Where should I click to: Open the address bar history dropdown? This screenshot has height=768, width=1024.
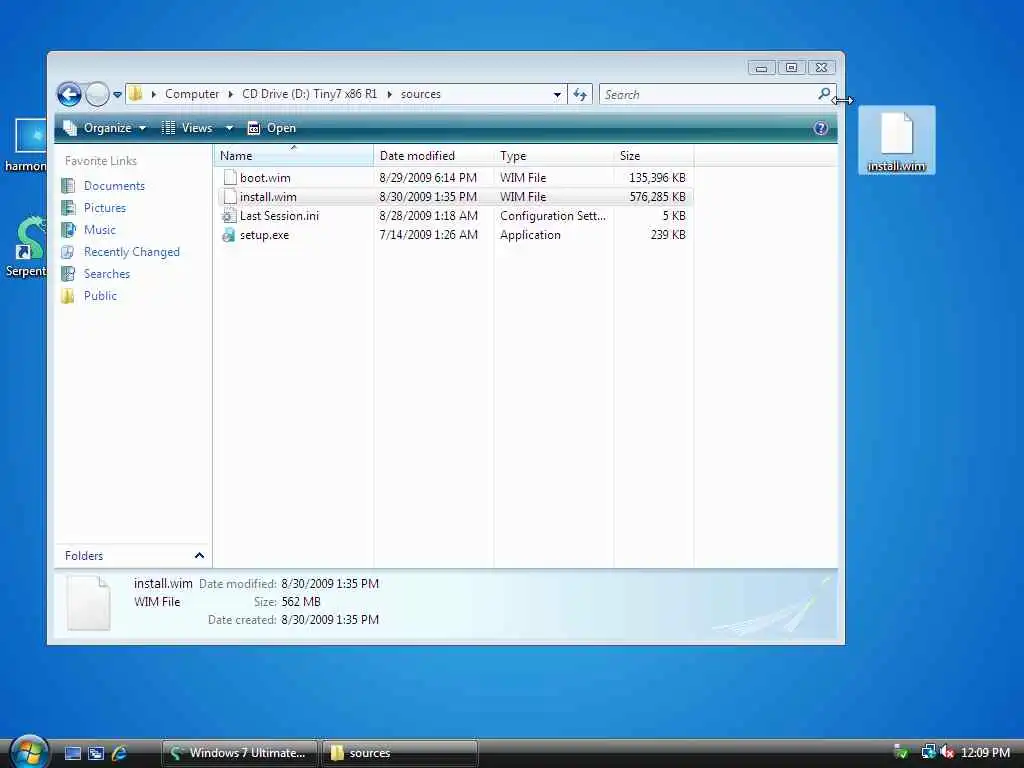coord(557,95)
